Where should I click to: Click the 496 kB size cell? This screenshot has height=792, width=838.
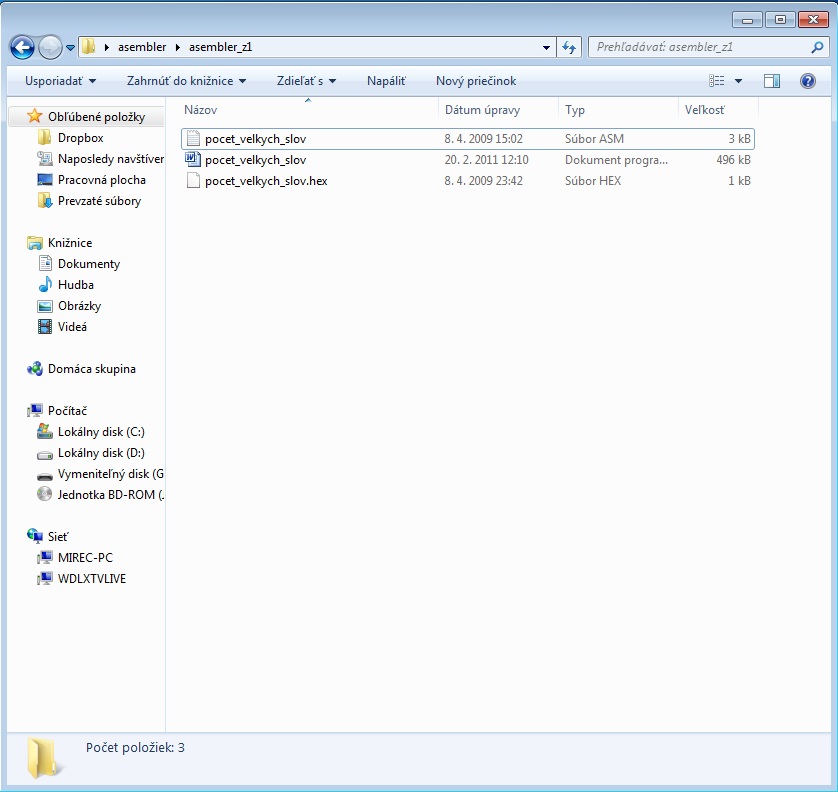click(733, 160)
